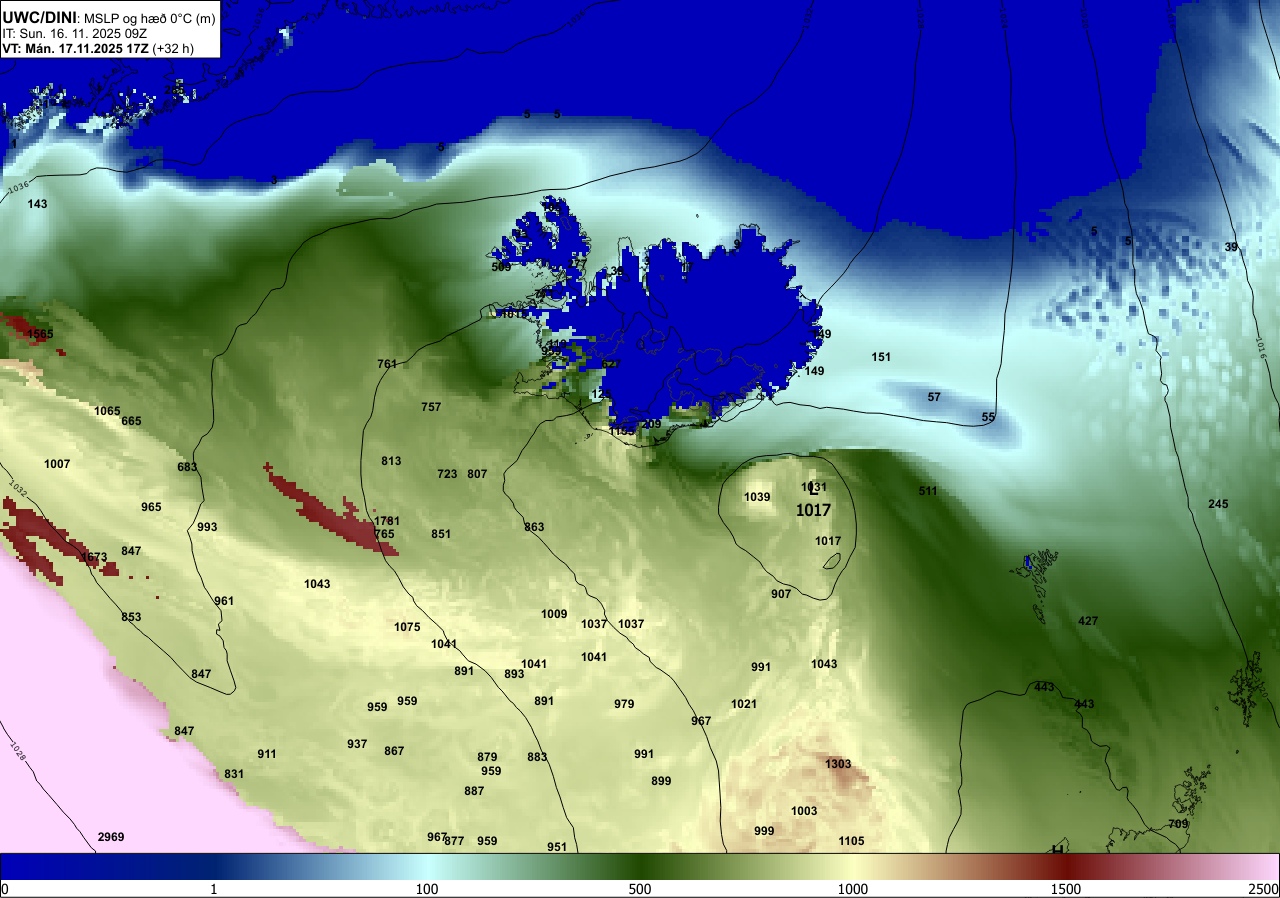Image resolution: width=1280 pixels, height=898 pixels.
Task: Click the 1565 height value
Action: [x=41, y=334]
